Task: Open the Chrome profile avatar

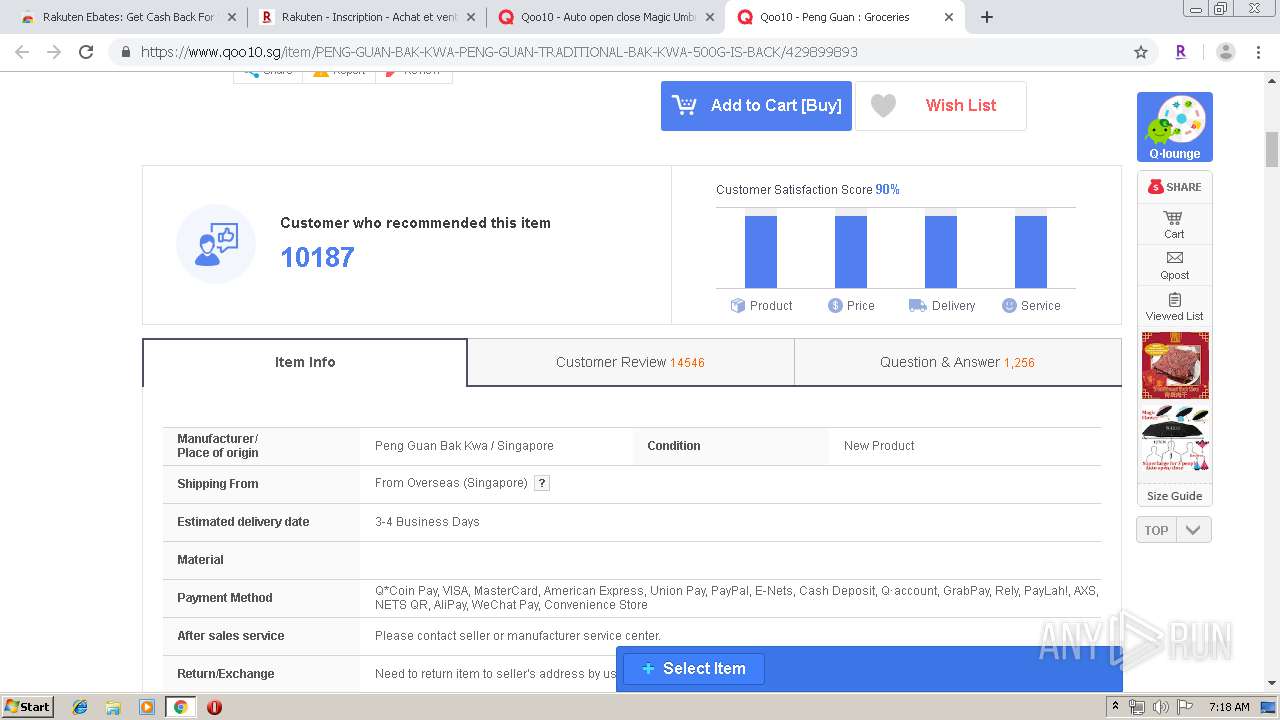Action: click(x=1226, y=52)
